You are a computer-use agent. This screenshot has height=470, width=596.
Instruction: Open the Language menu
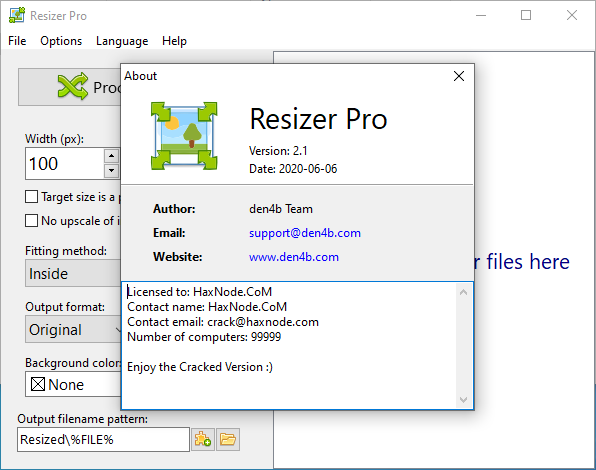click(122, 41)
